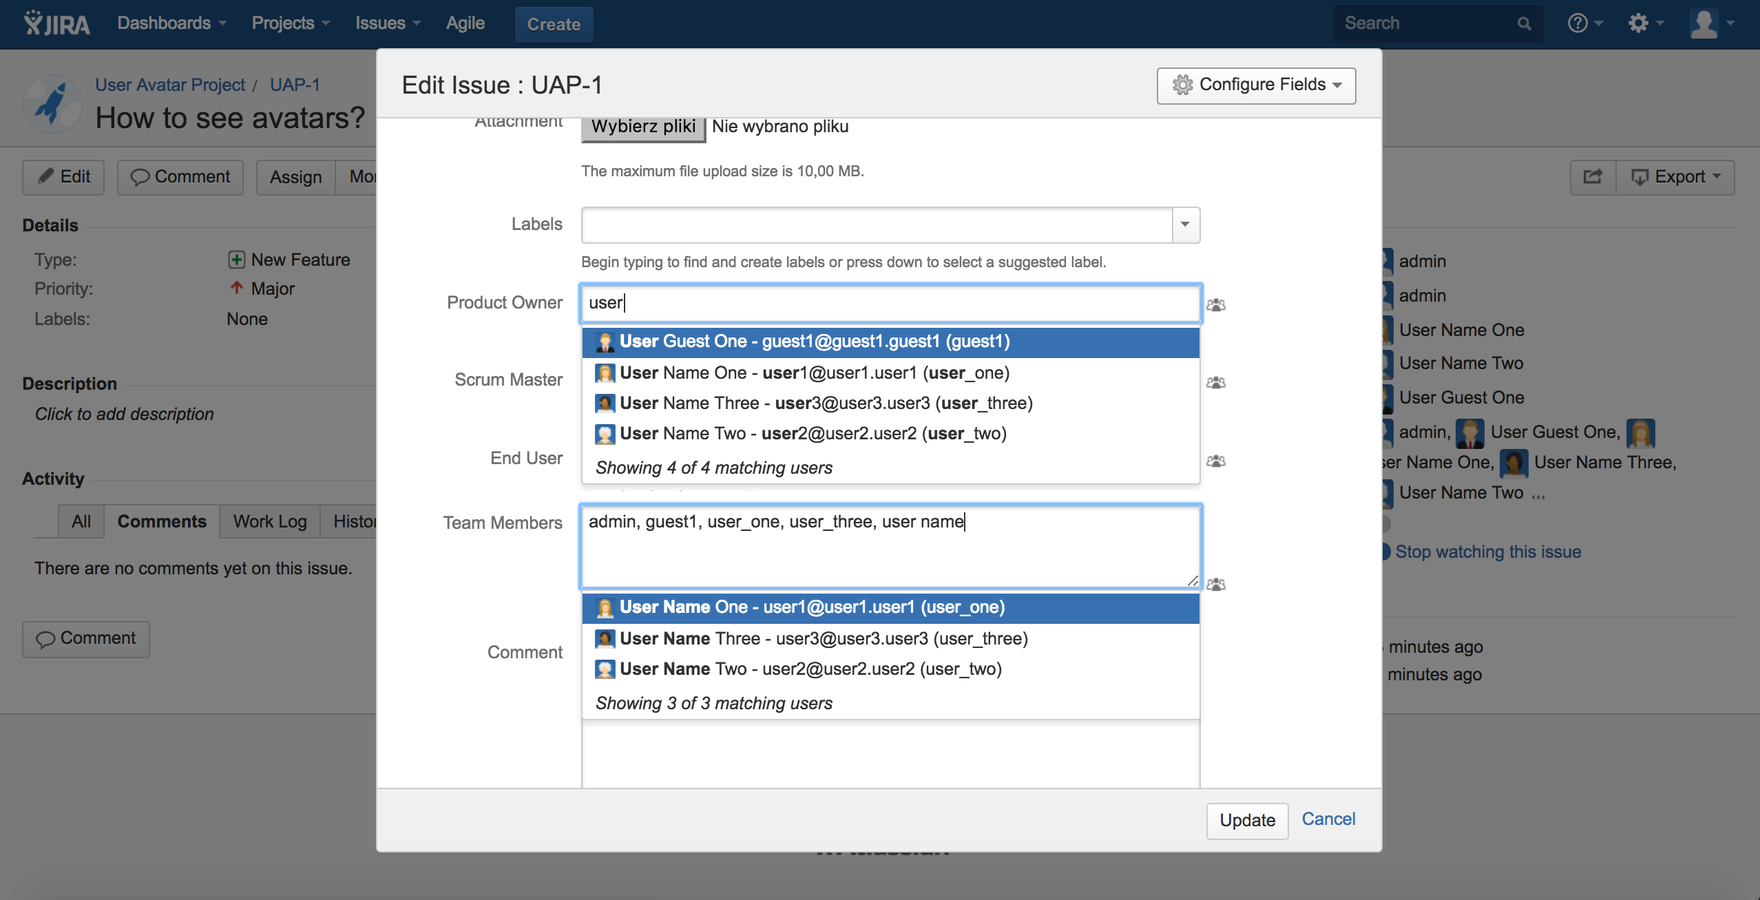
Task: Focus the Team Members text area
Action: pyautogui.click(x=891, y=546)
